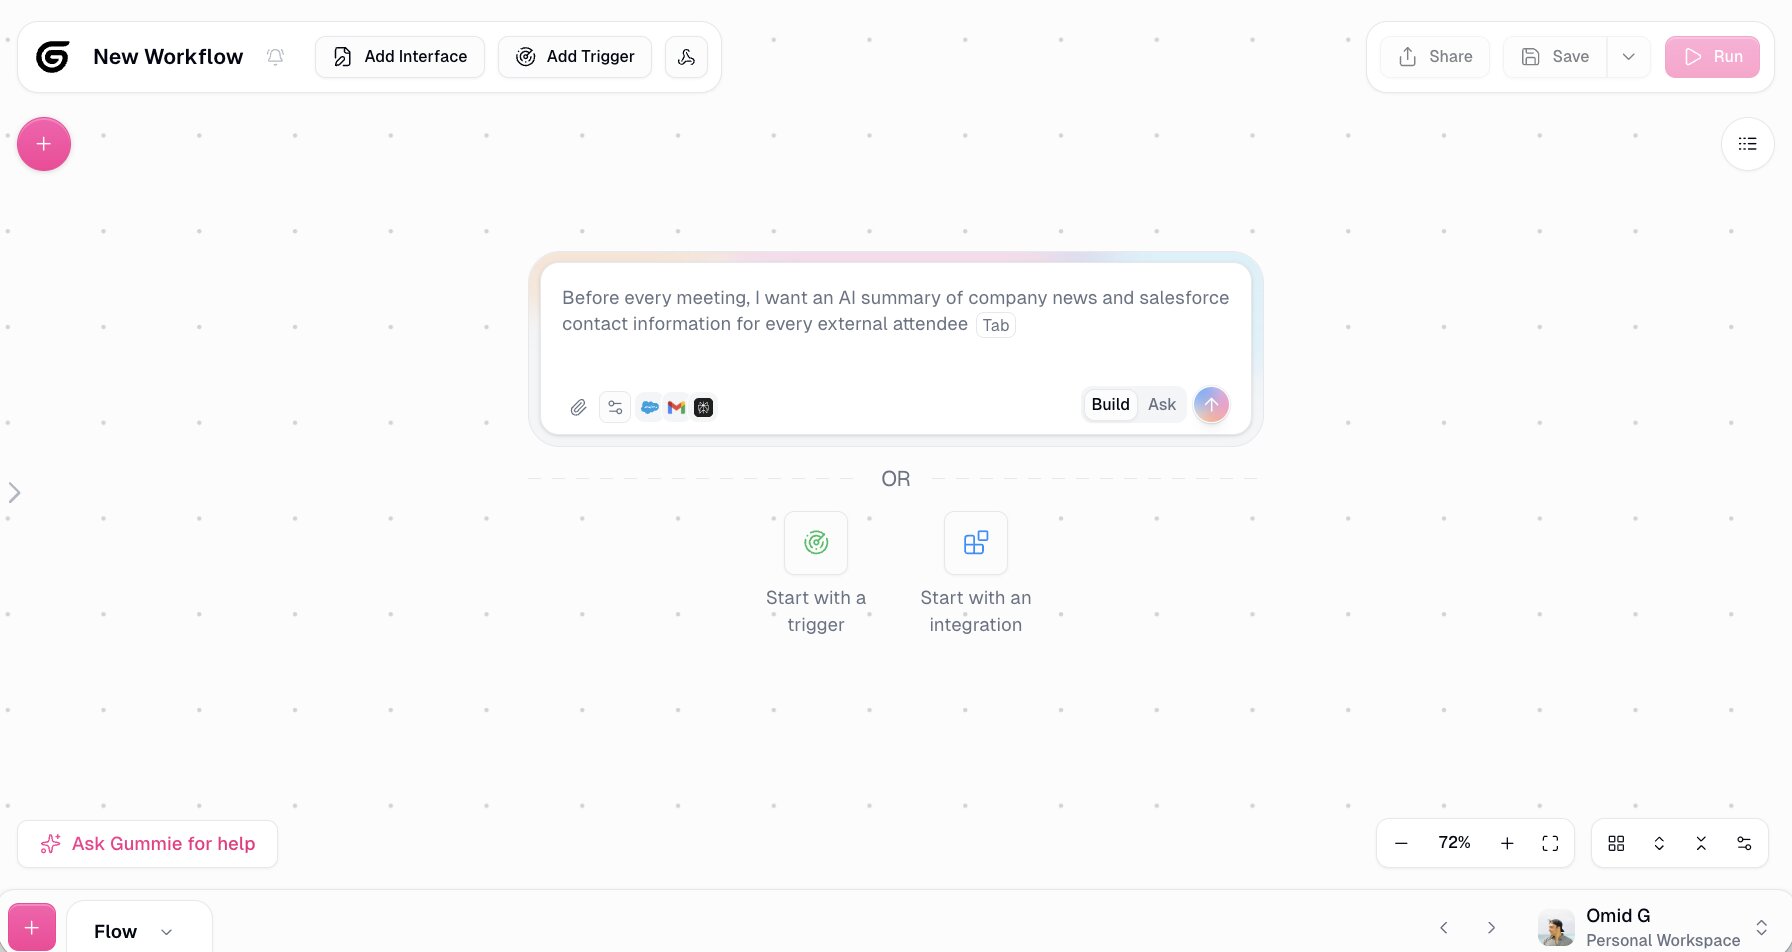The image size is (1792, 952).
Task: Switch the prompt mode to Ask
Action: point(1161,405)
